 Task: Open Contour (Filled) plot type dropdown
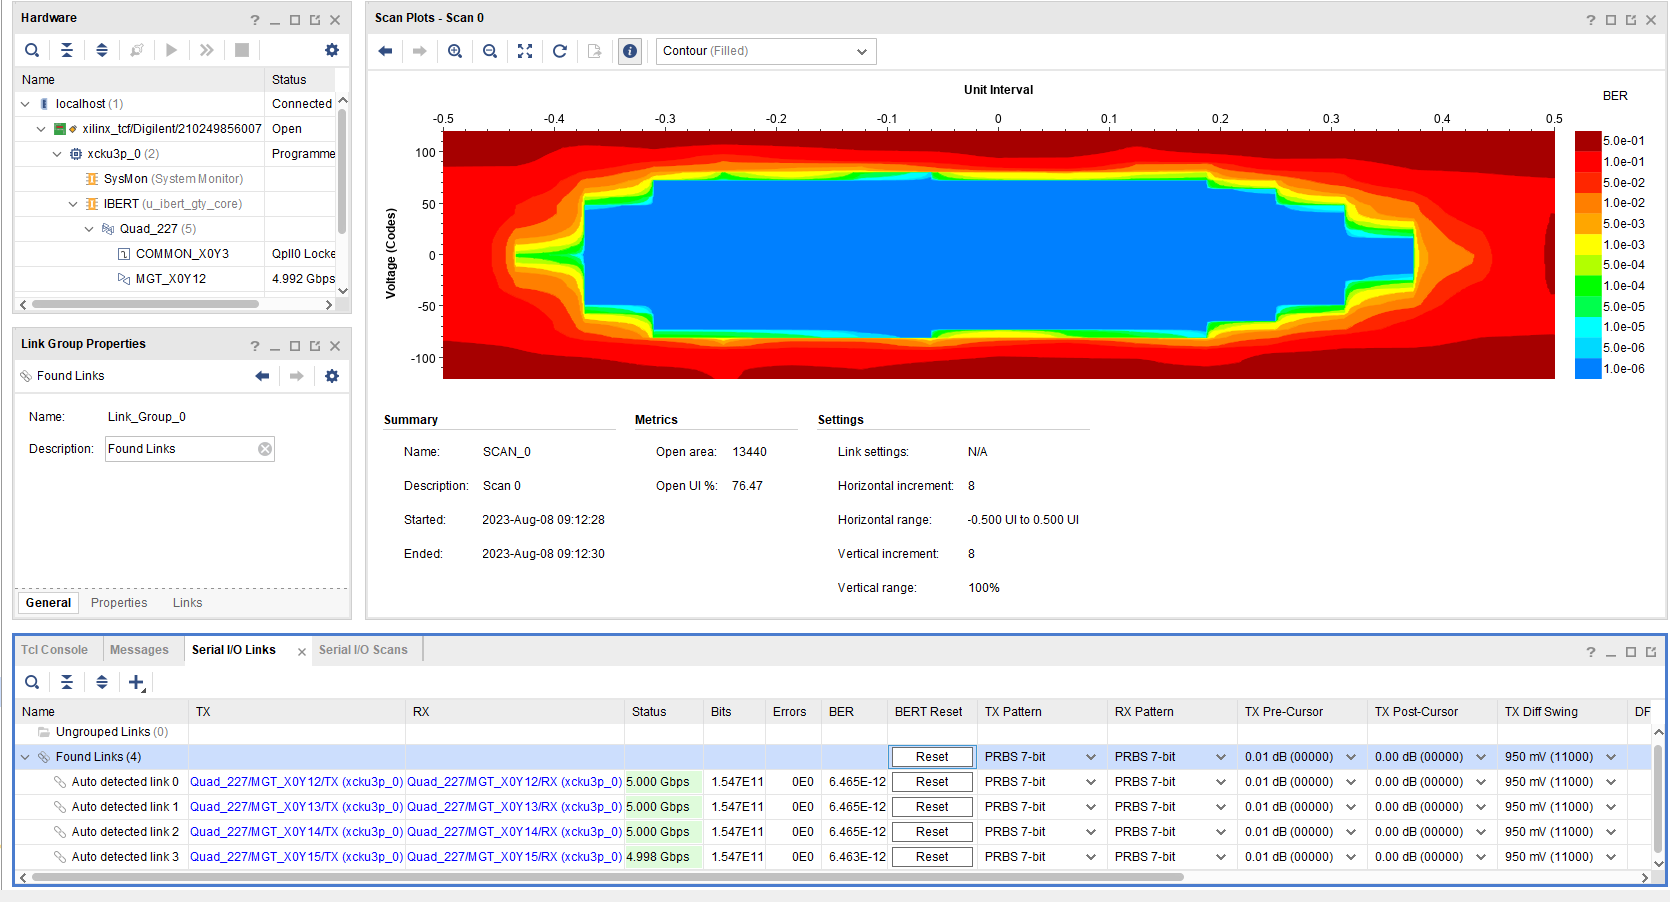766,51
